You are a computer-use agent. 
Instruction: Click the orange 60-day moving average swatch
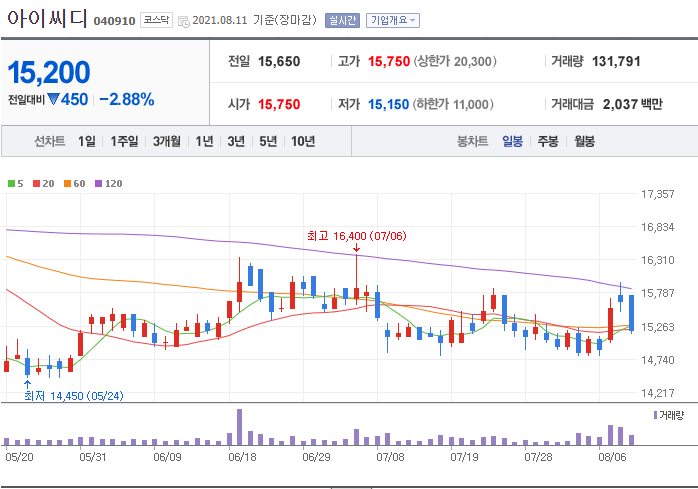point(68,183)
